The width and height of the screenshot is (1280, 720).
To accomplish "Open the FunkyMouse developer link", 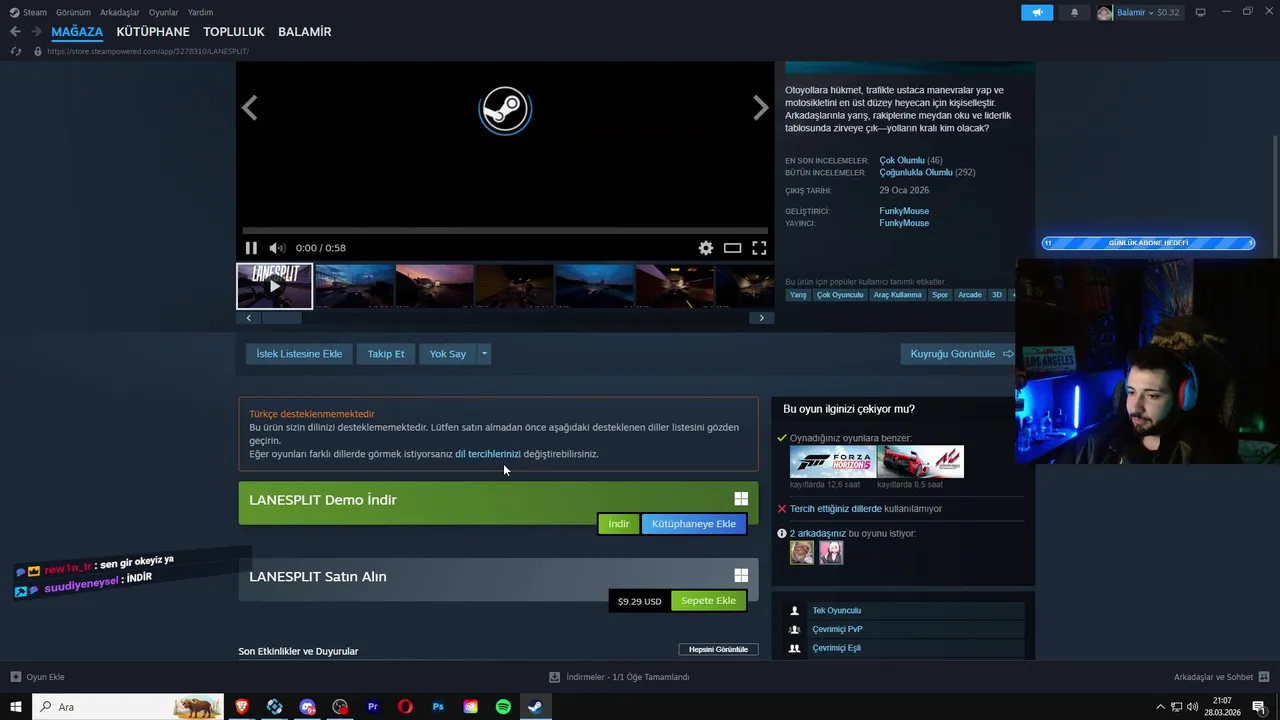I will (x=904, y=211).
